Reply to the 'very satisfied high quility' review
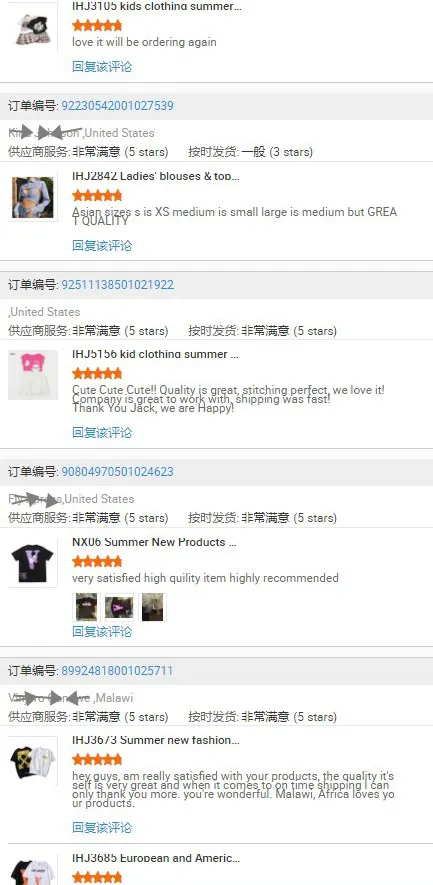 click(102, 631)
